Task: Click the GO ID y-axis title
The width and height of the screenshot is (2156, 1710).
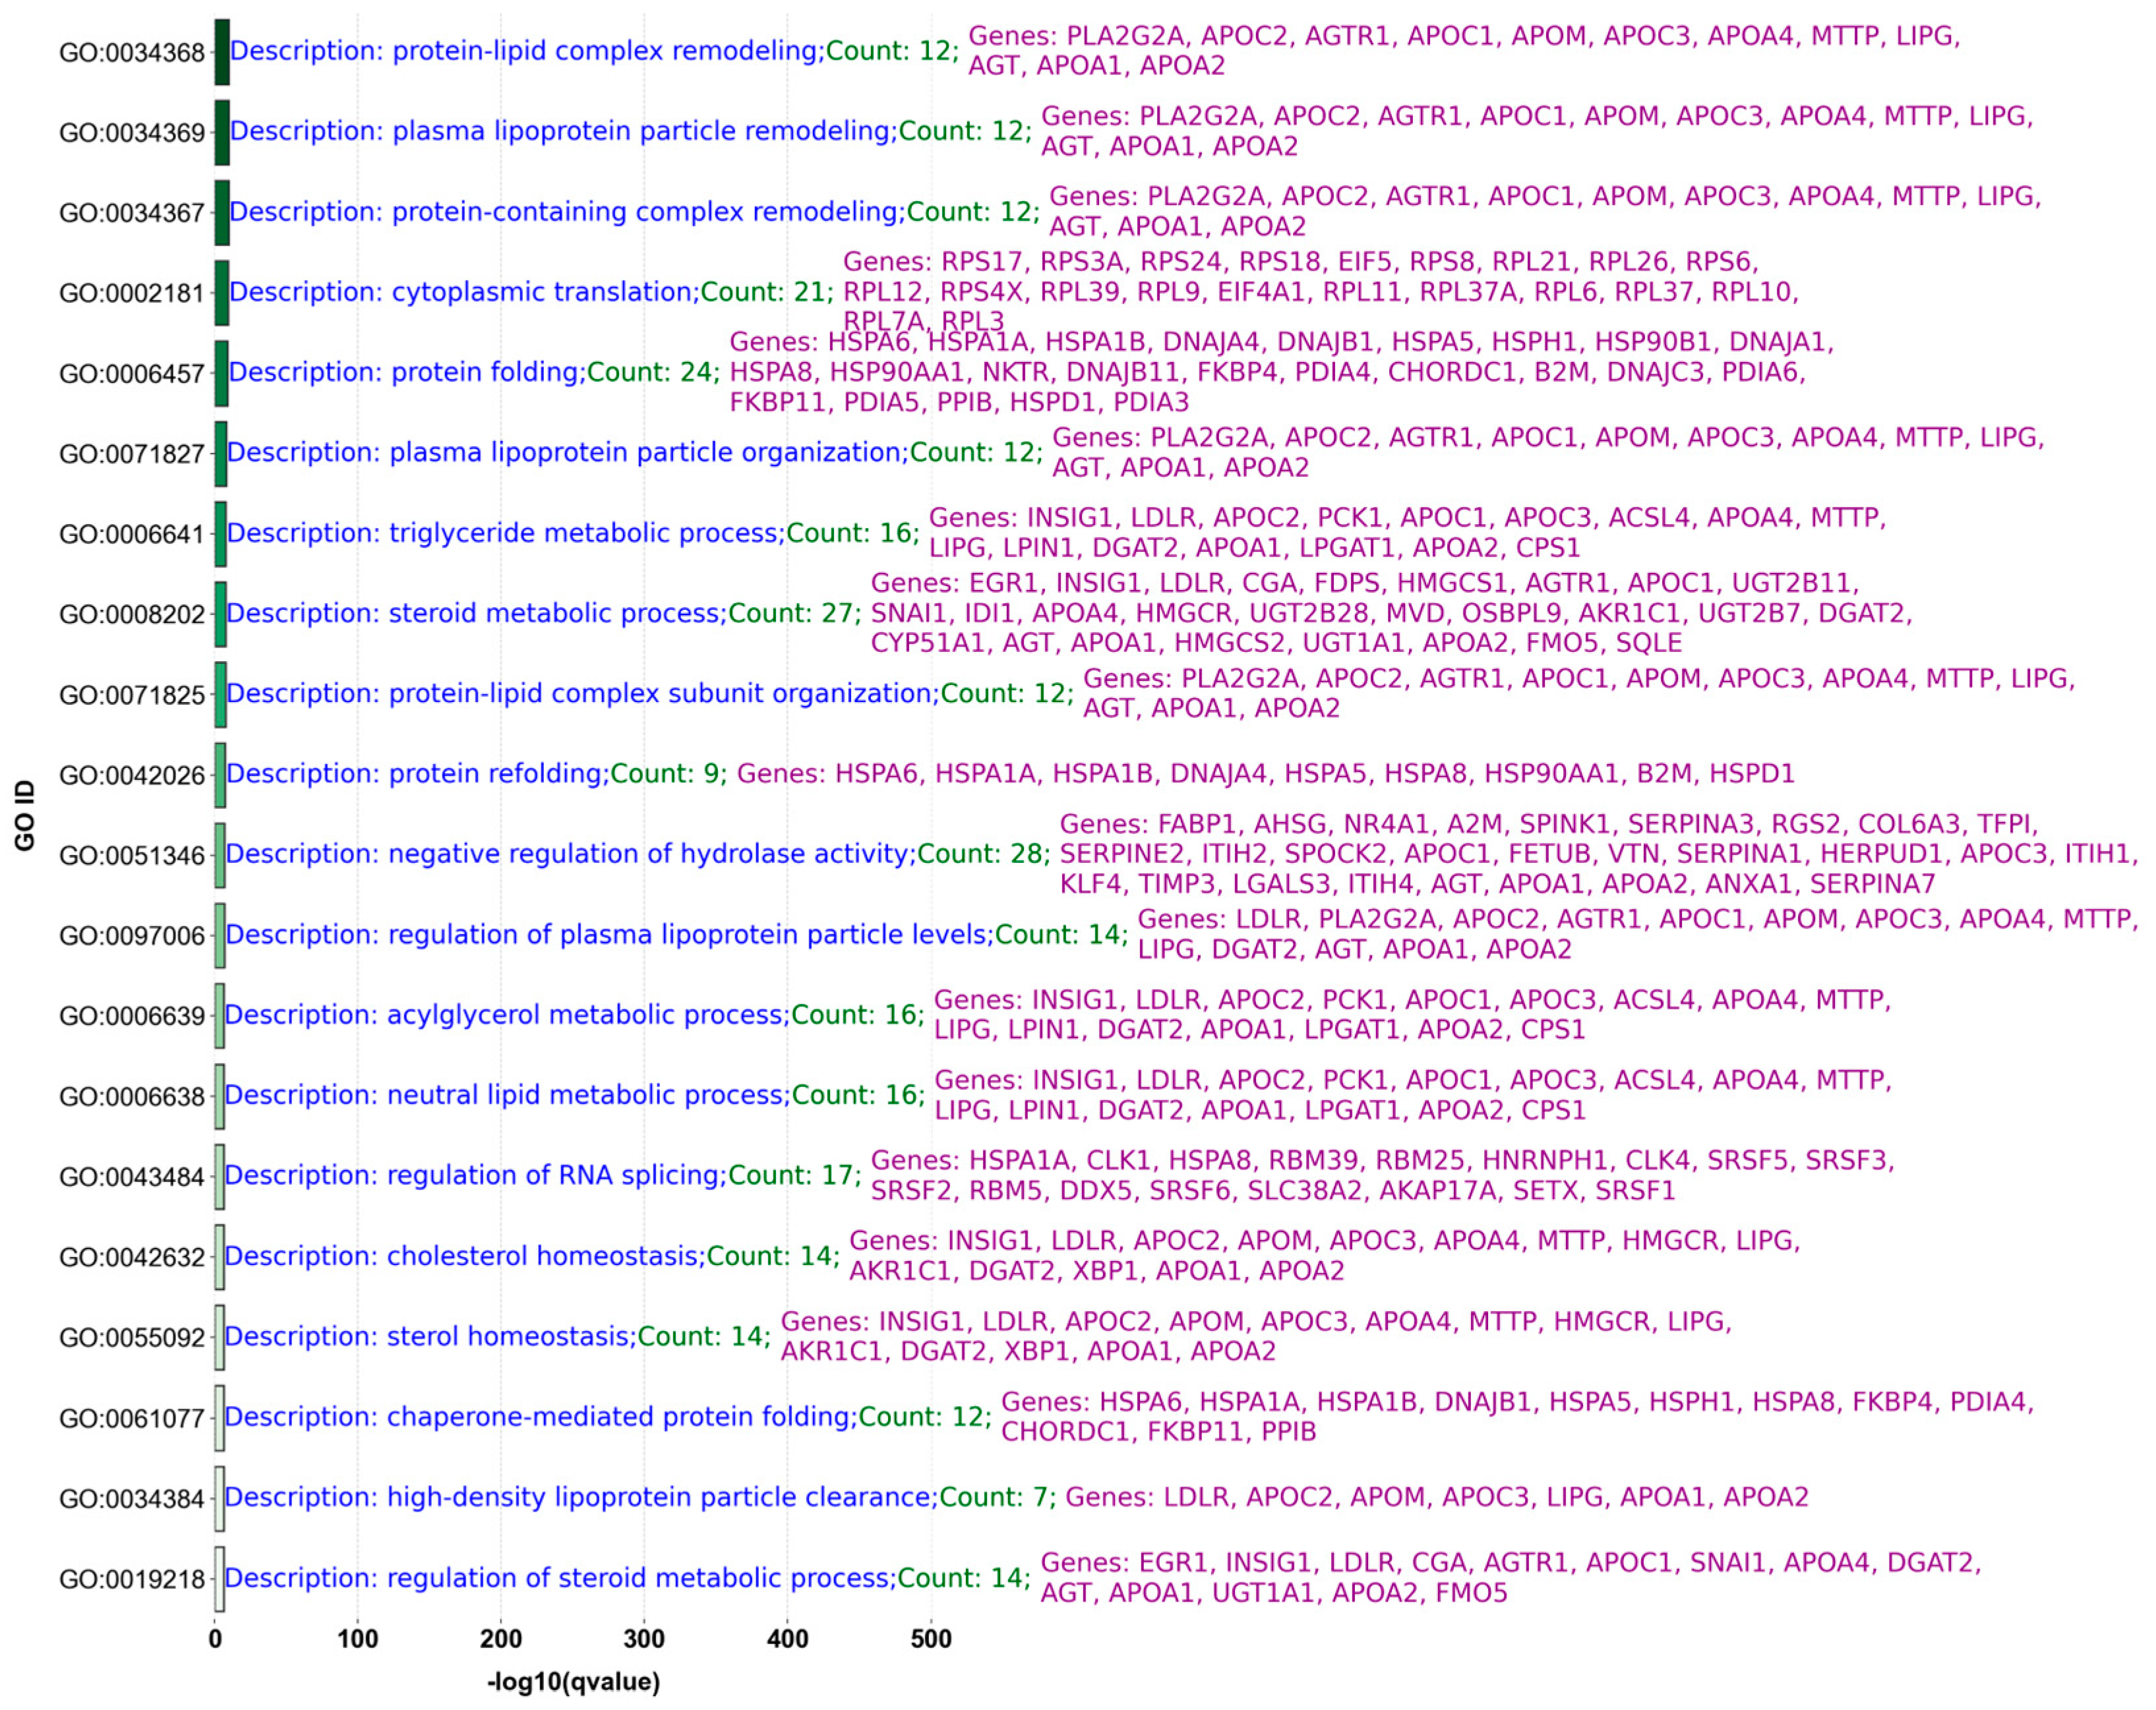Action: pos(24,816)
